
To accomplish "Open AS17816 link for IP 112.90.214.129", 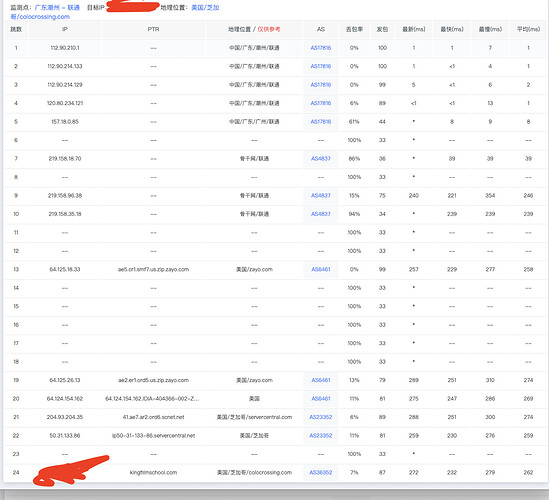I will pyautogui.click(x=321, y=85).
